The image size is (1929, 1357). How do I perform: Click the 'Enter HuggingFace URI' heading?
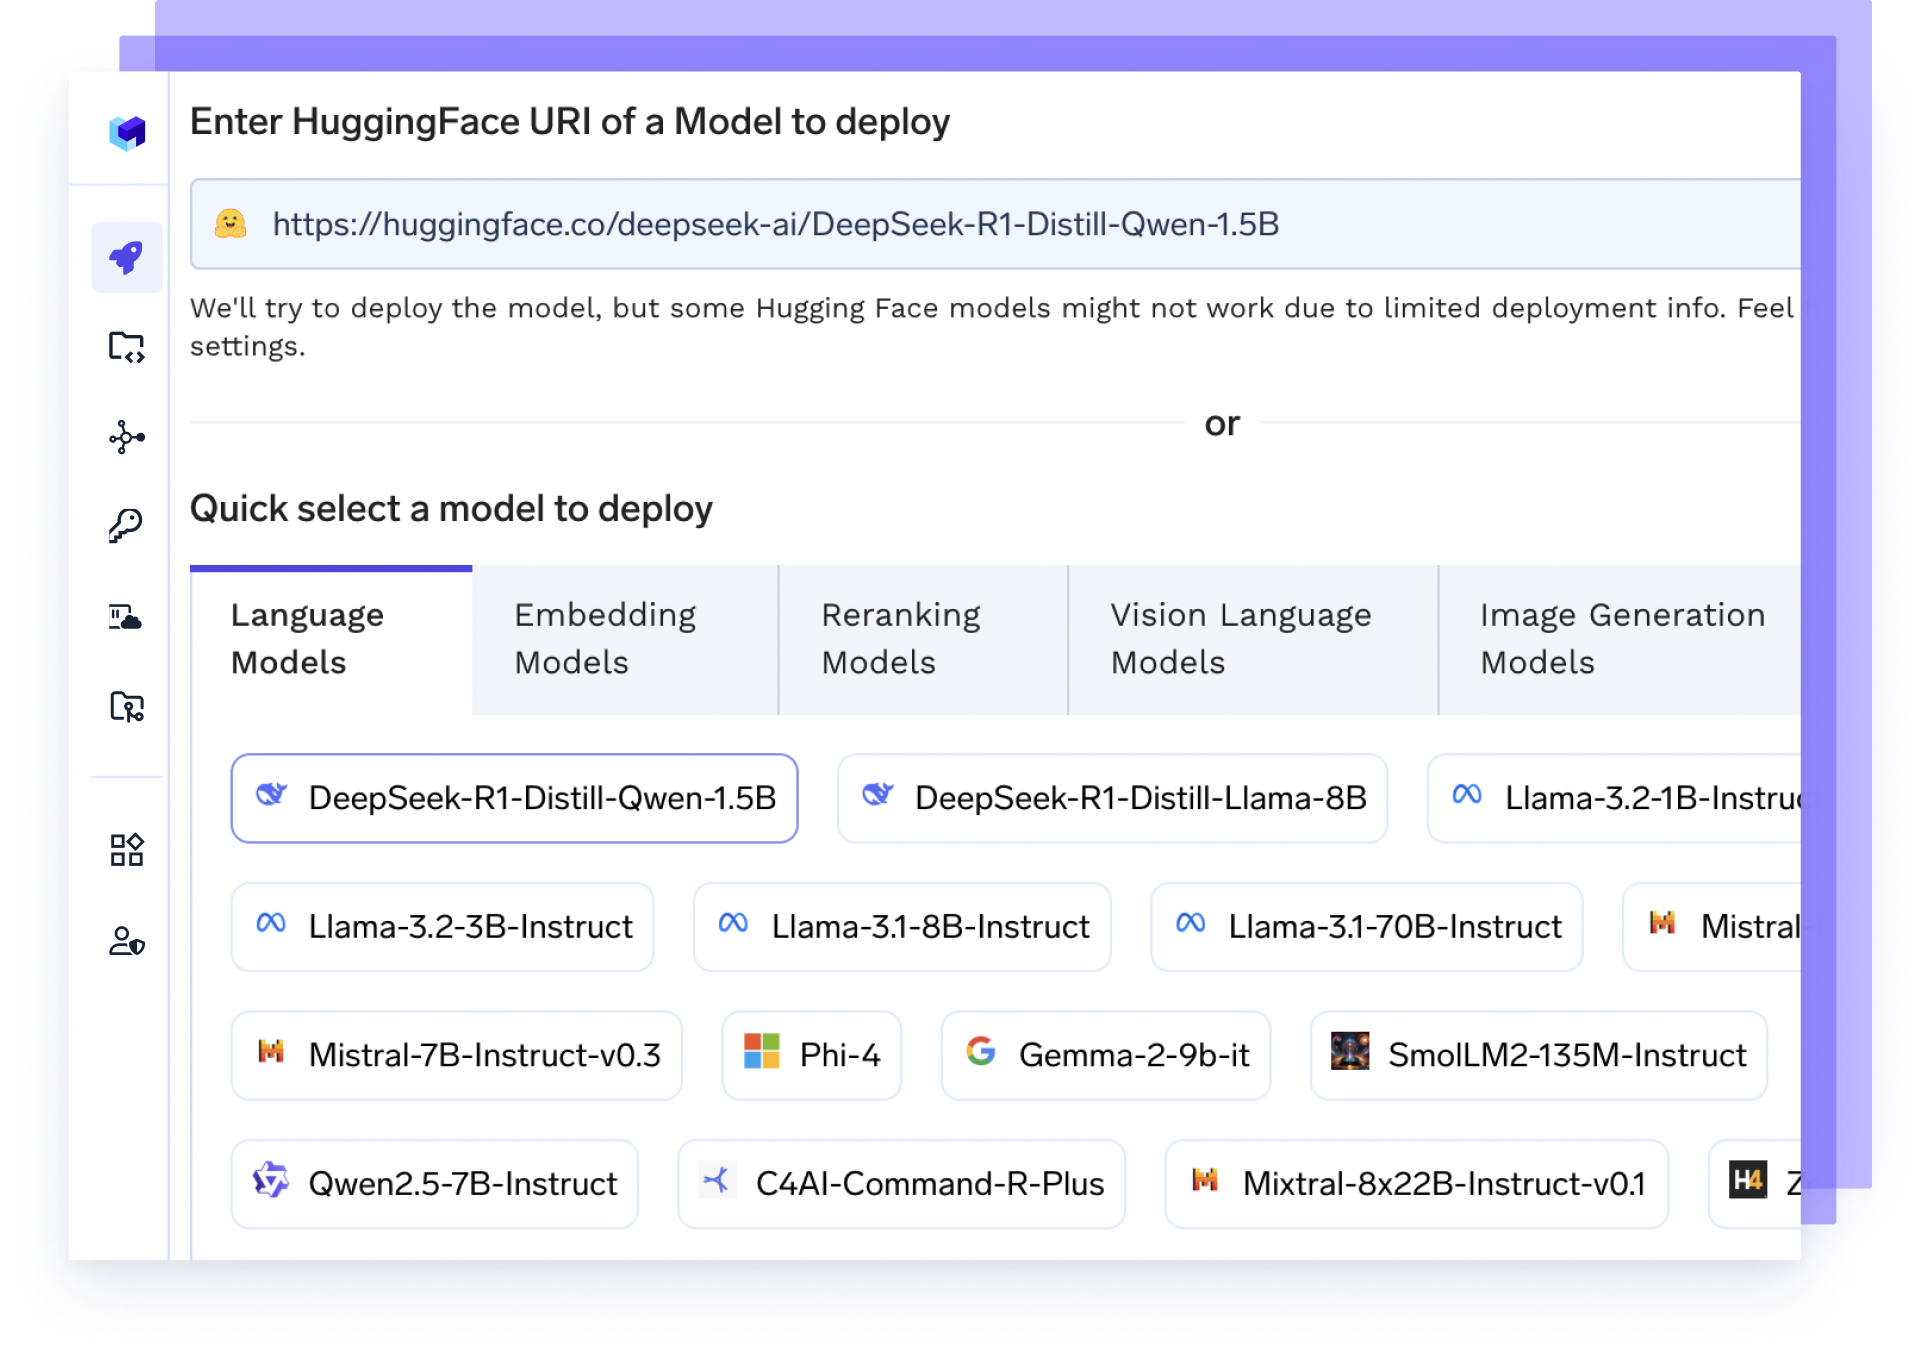570,122
